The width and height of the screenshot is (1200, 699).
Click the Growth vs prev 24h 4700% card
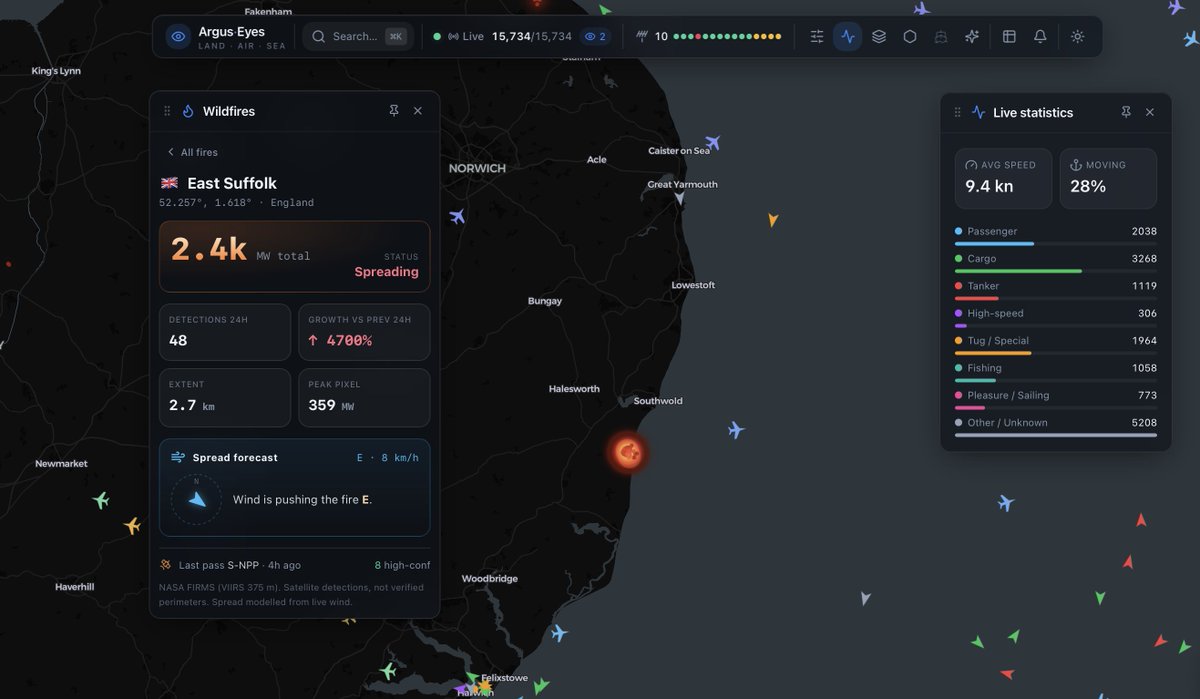tap(364, 332)
